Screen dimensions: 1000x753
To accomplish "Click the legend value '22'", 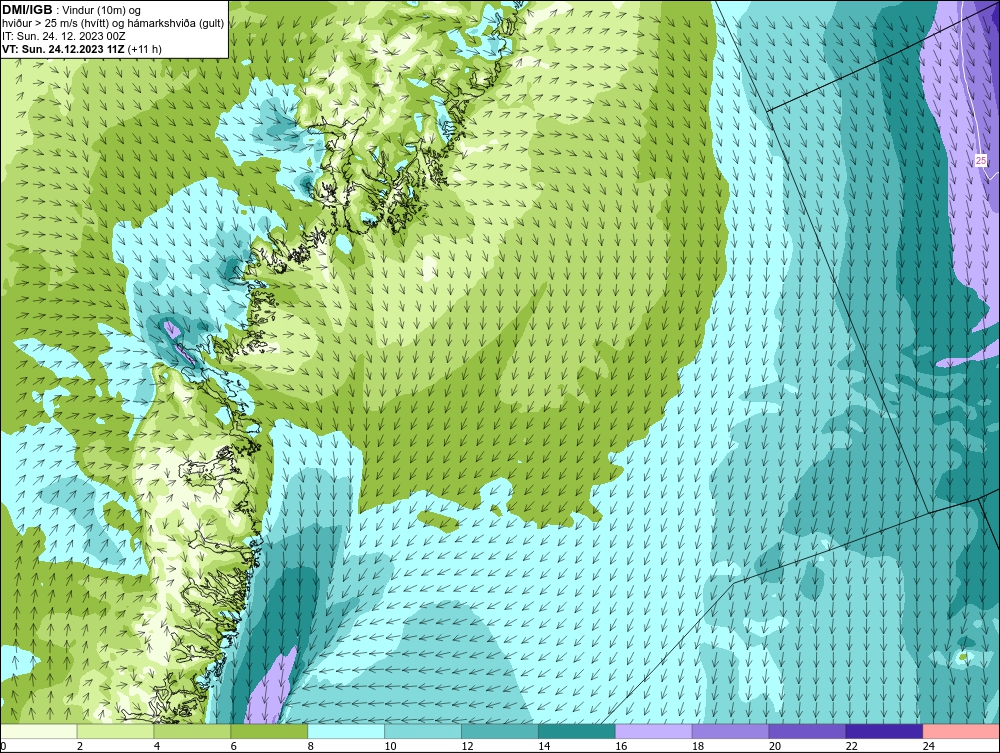I will coord(852,746).
